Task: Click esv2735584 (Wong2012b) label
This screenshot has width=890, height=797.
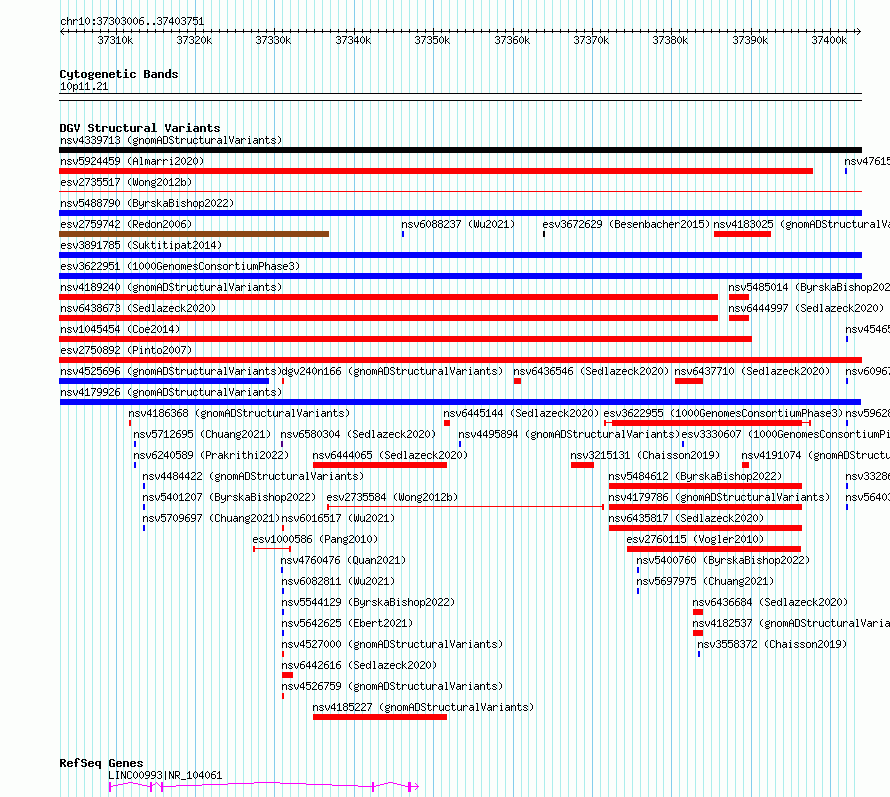Action: click(392, 497)
